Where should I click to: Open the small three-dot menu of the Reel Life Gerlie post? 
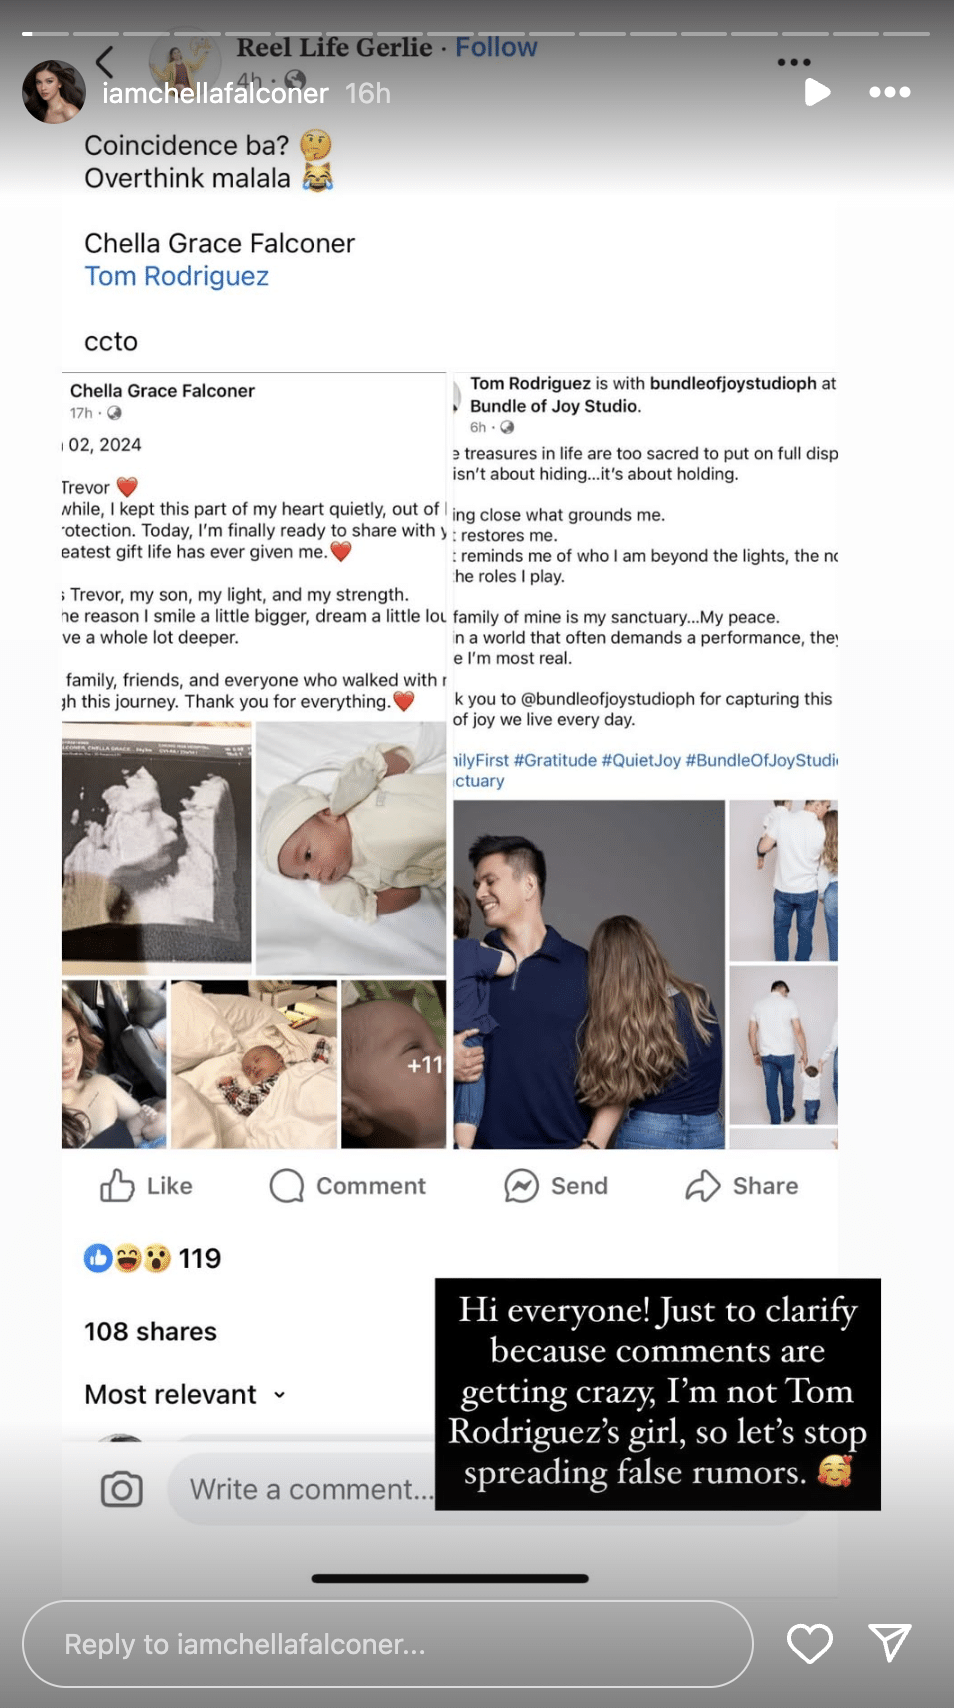pyautogui.click(x=794, y=62)
